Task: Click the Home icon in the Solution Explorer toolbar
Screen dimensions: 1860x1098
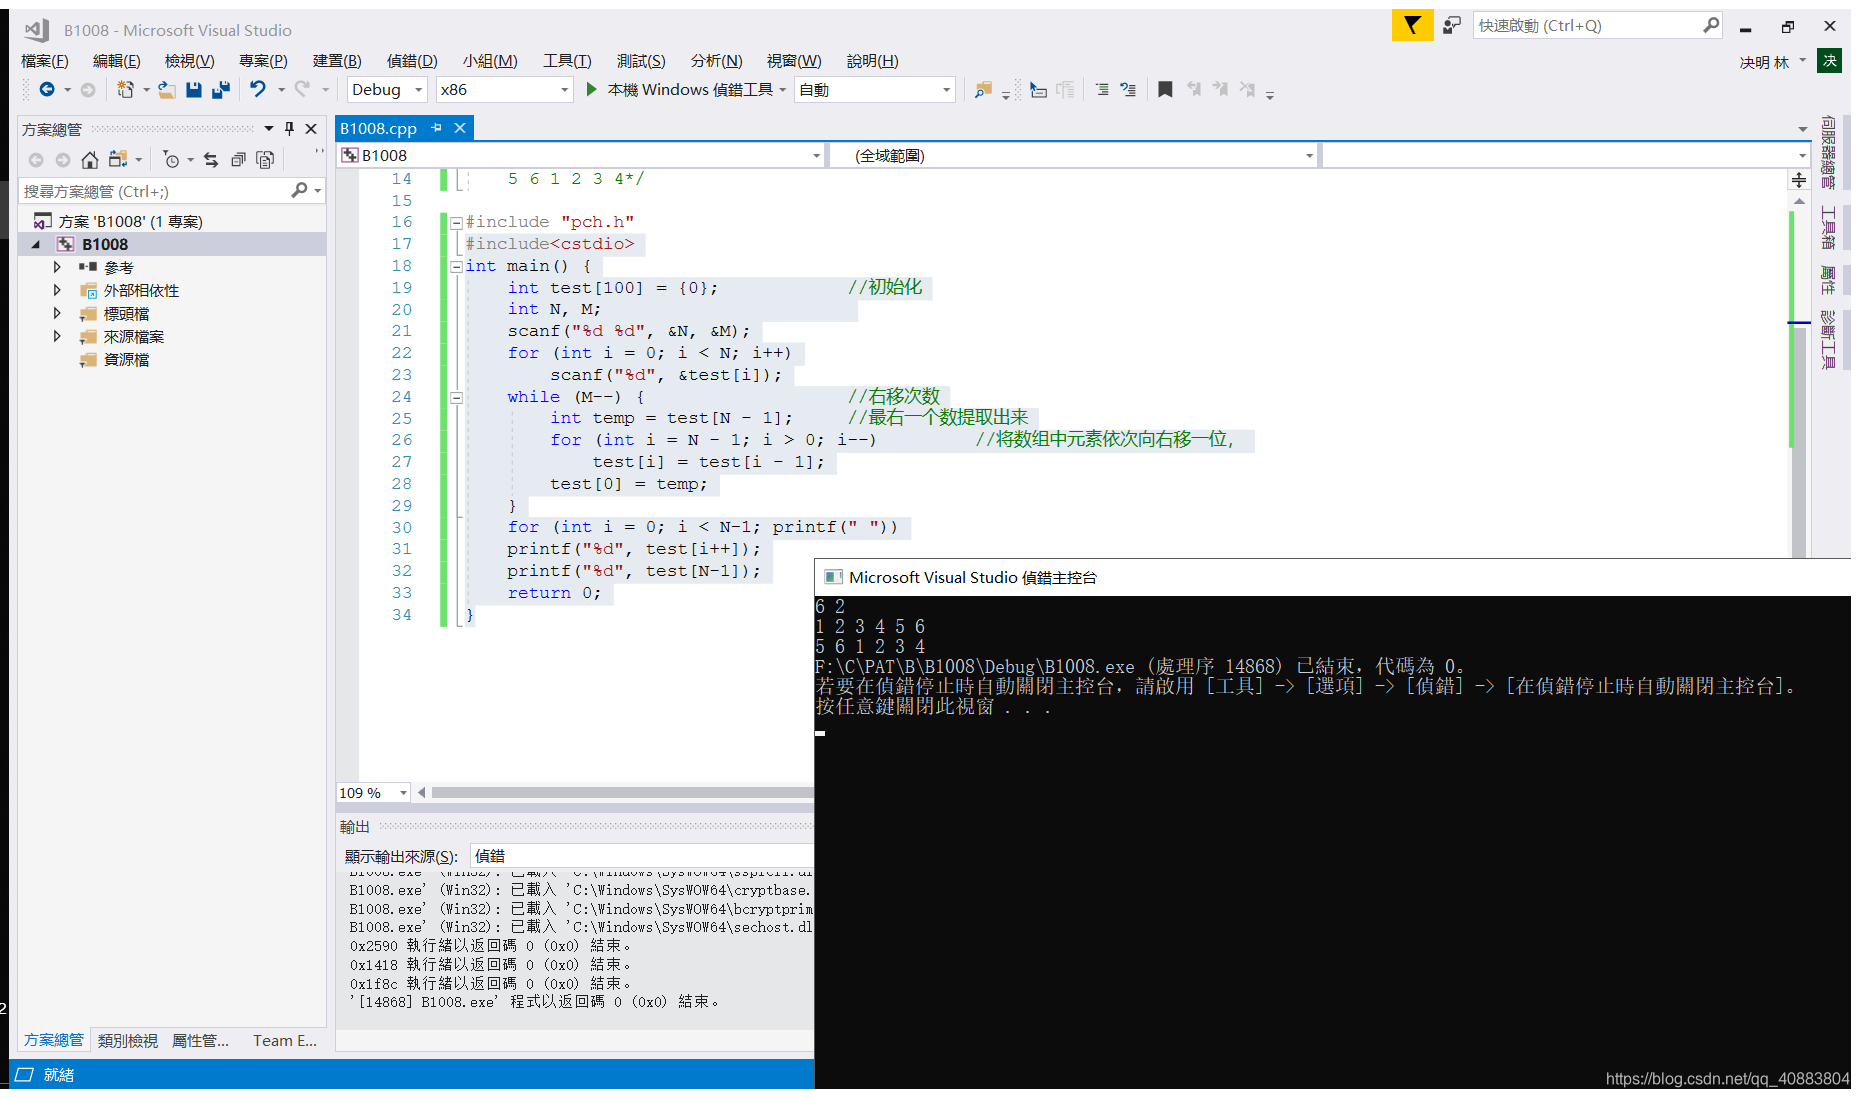Action: tap(90, 160)
